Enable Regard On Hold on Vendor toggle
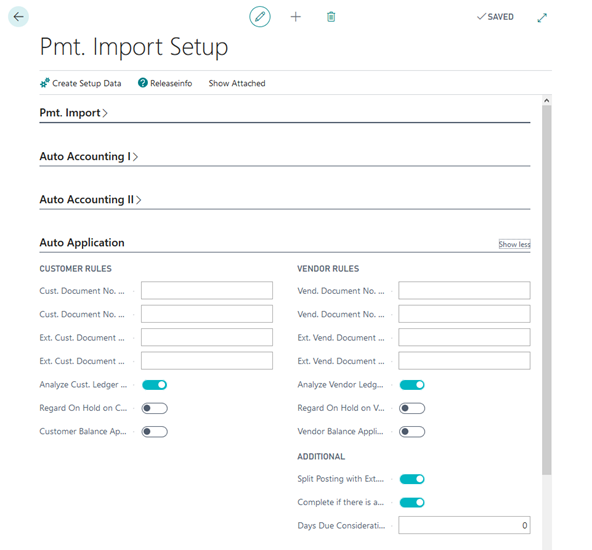 point(412,408)
